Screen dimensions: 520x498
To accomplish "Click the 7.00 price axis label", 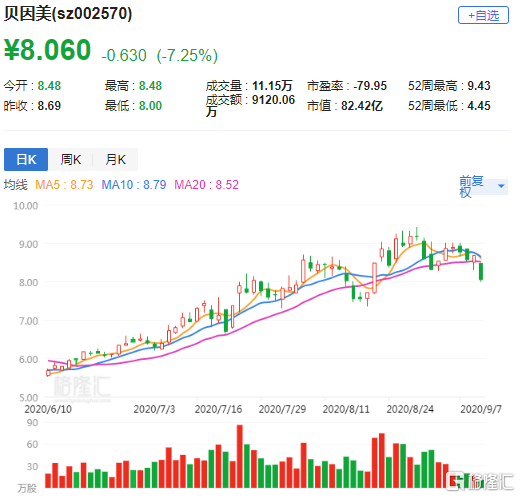I will [28, 321].
